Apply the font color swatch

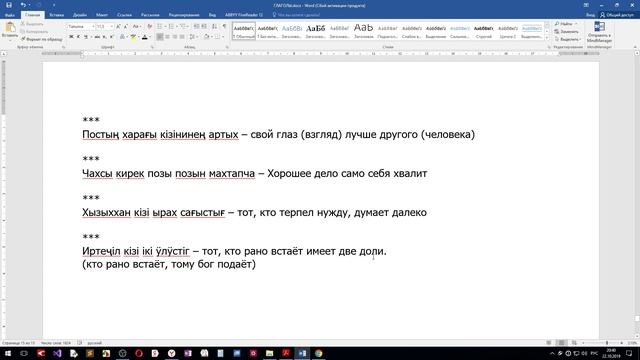[144, 37]
